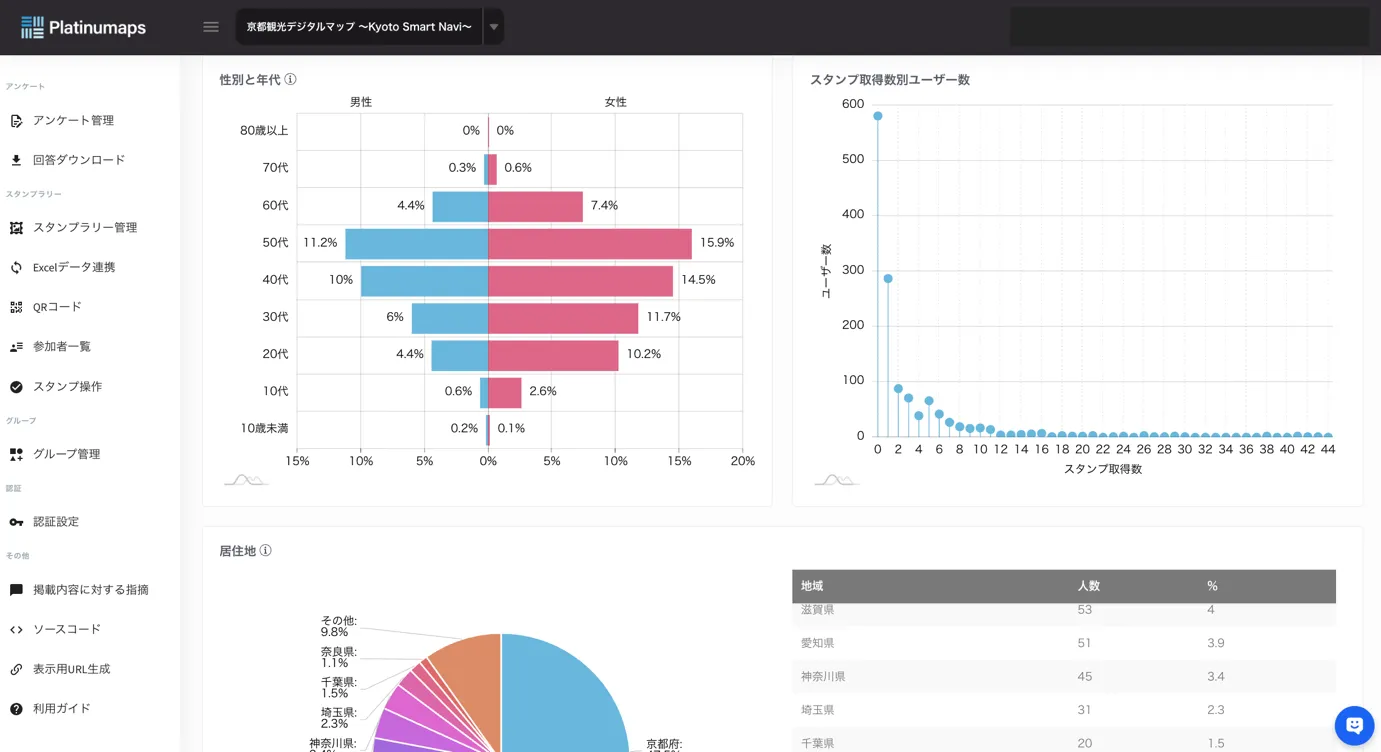Click info icon next to 性別と年代

[x=290, y=79]
